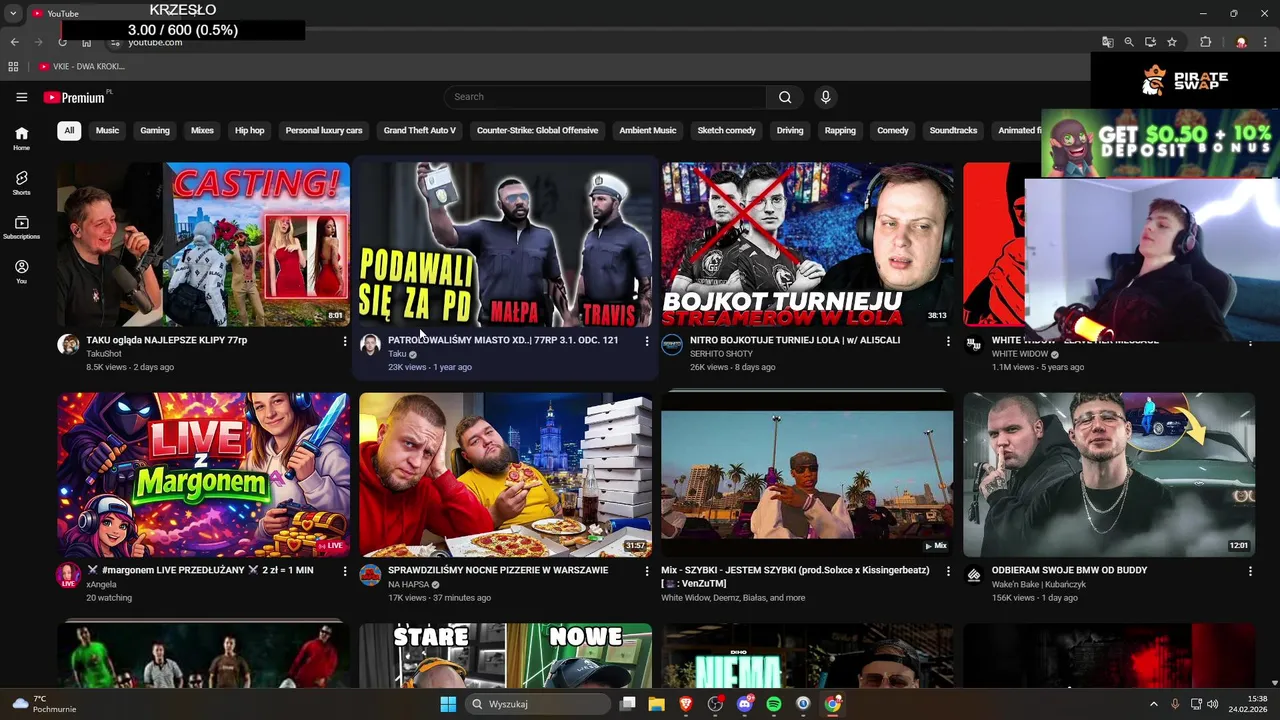Open channel name SERHITO SHOTY

(721, 354)
